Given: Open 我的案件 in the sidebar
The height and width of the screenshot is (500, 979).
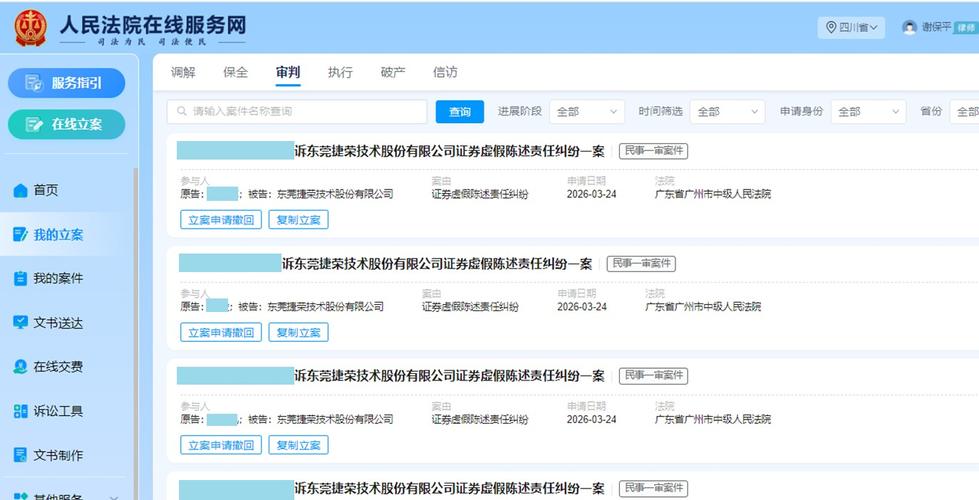Looking at the screenshot, I should tap(58, 278).
